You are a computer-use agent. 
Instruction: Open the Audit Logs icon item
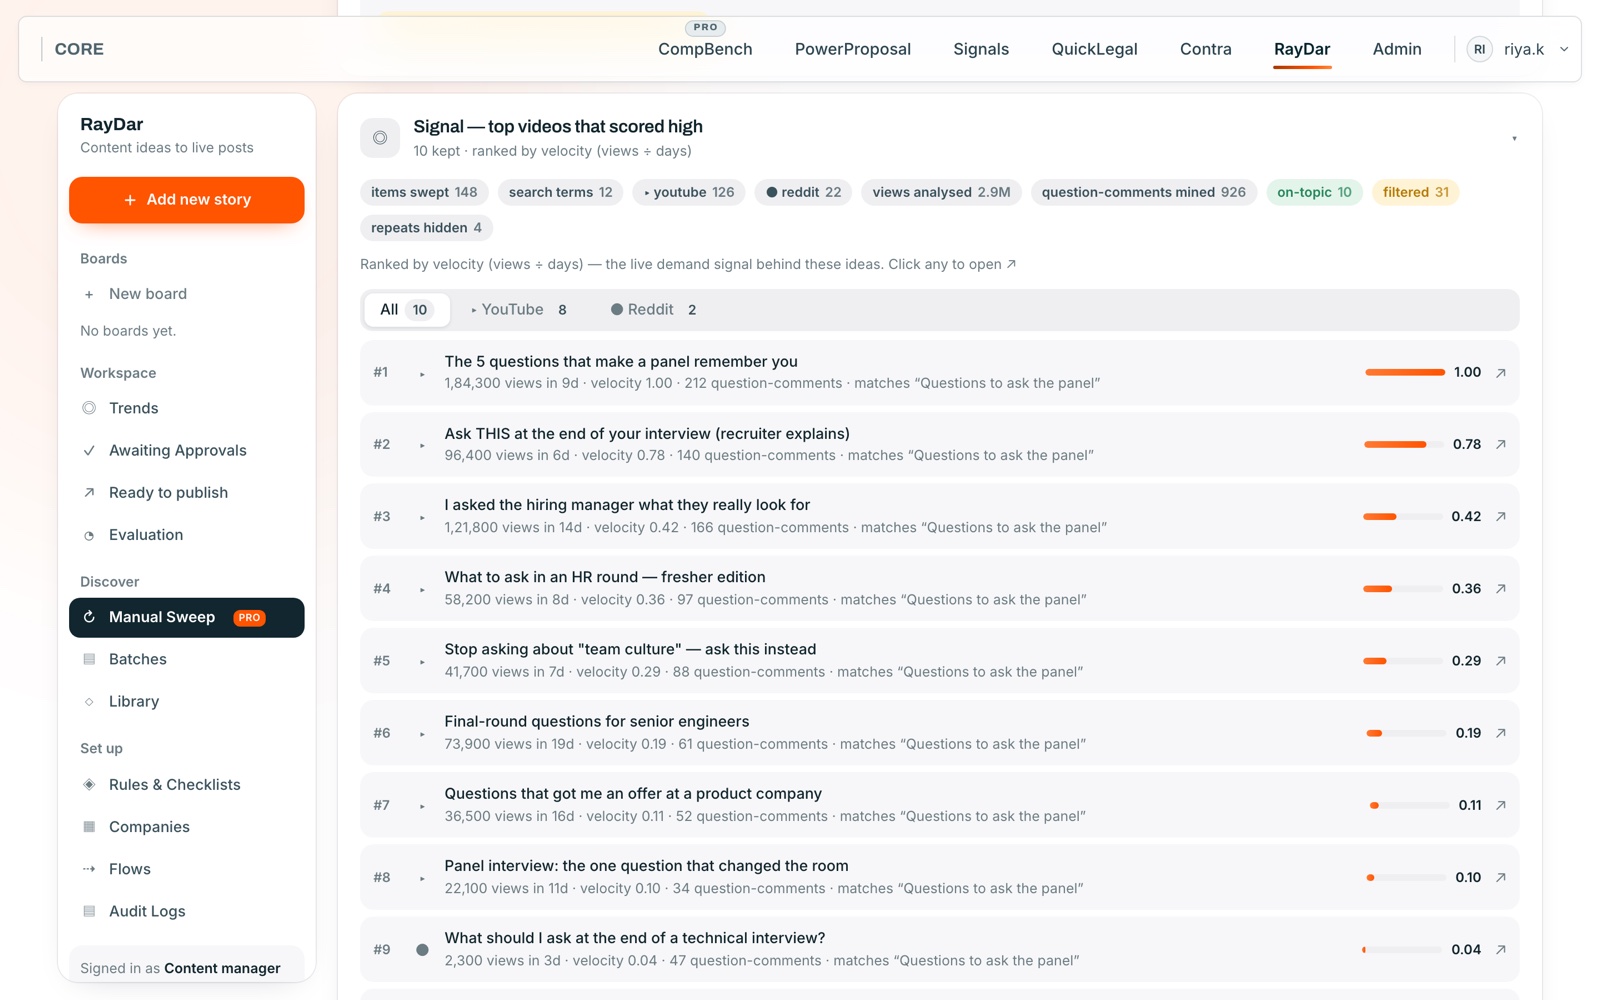[x=89, y=911]
